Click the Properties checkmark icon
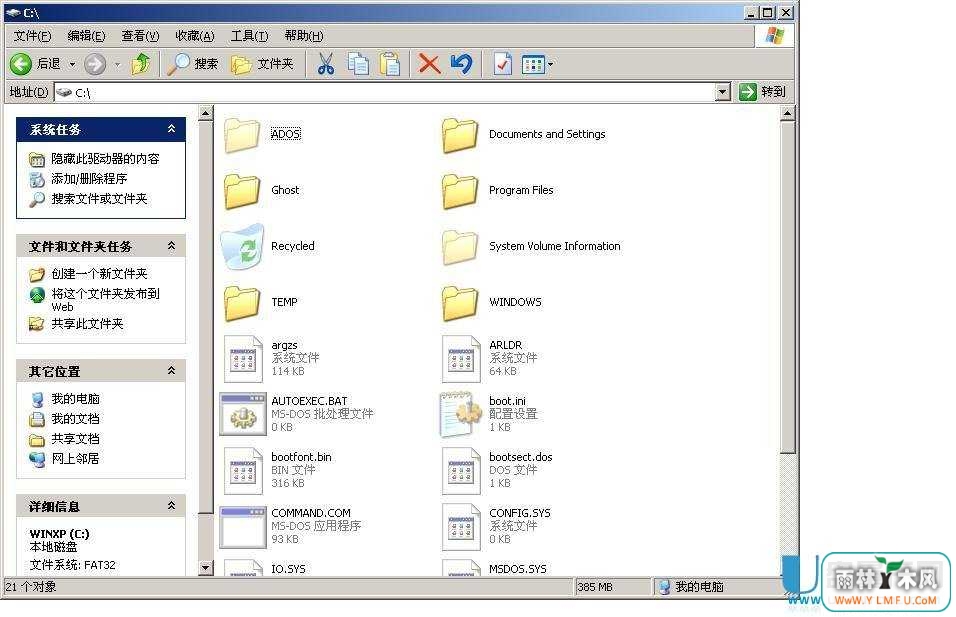Screen dimensions: 956x617 (502, 63)
